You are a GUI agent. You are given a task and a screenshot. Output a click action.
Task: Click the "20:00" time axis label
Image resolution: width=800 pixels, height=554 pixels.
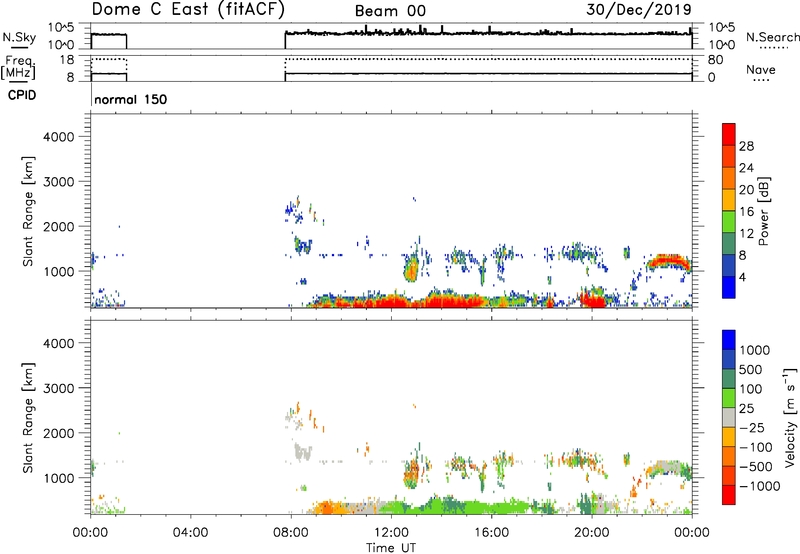(592, 533)
